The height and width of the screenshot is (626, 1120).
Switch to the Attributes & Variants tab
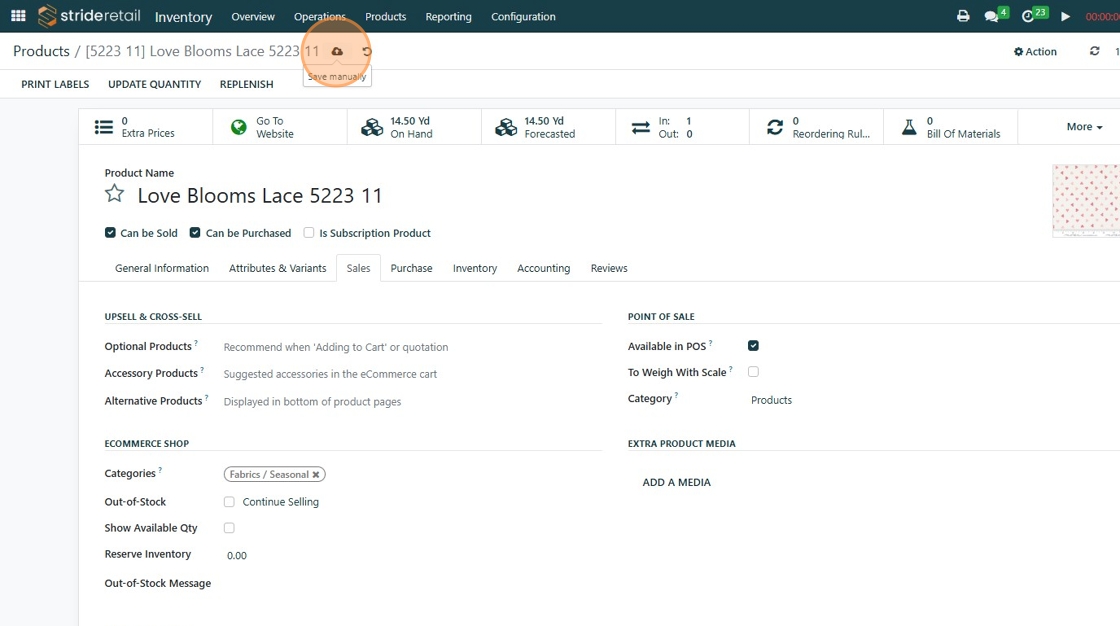277,268
